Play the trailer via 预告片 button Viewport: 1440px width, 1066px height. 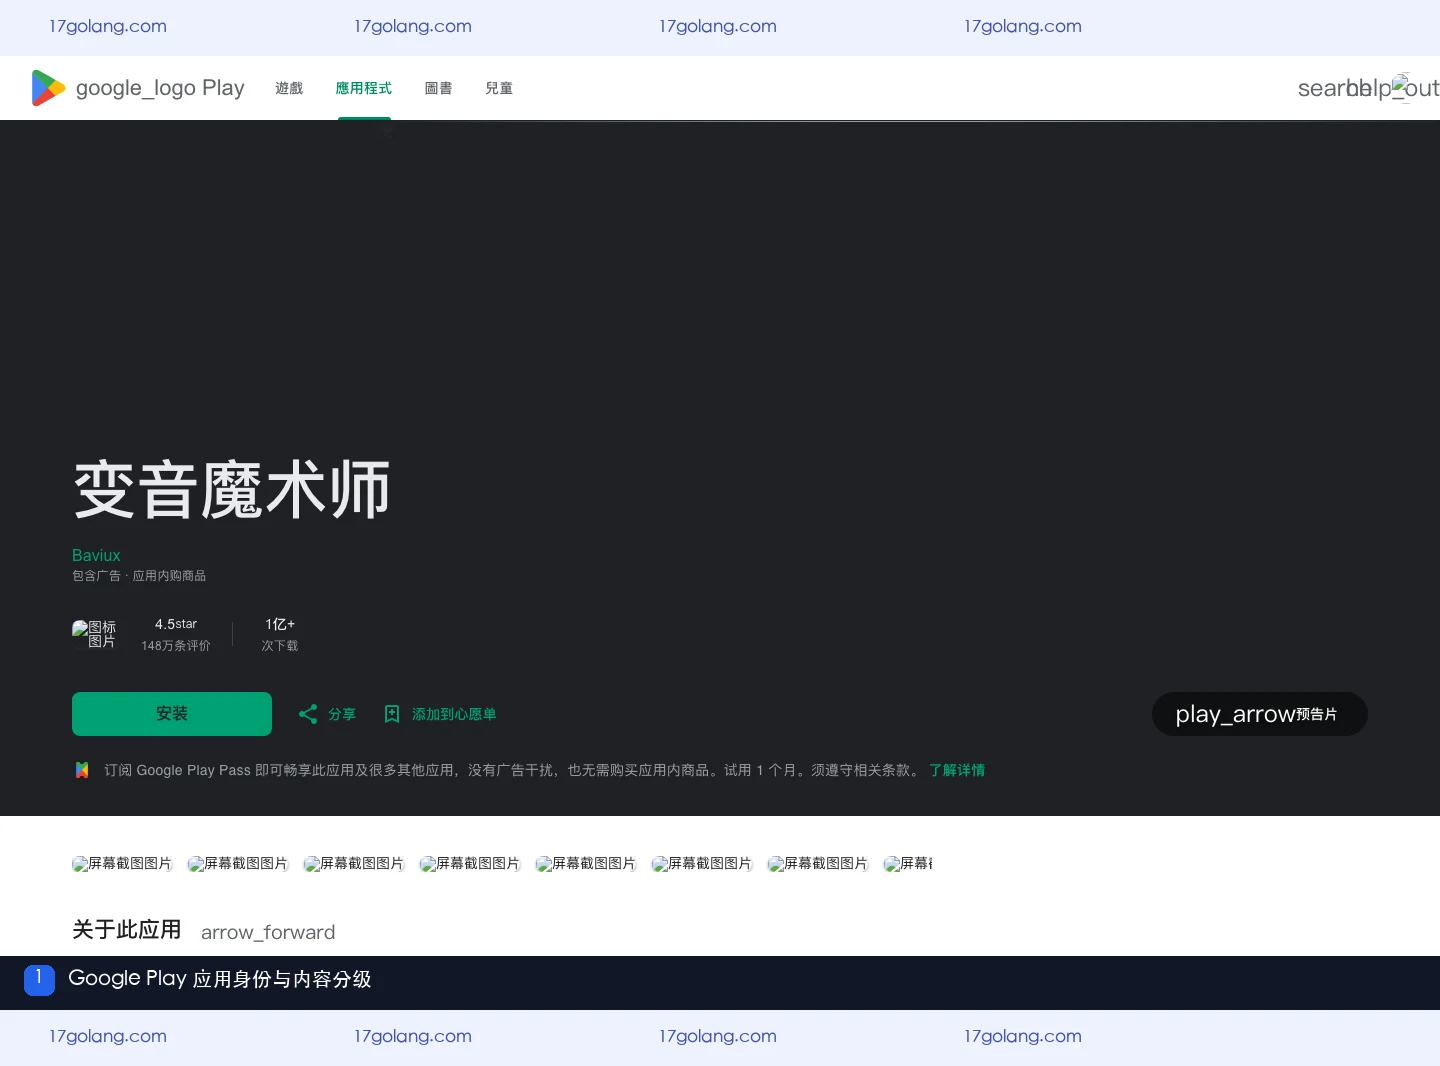(1260, 714)
